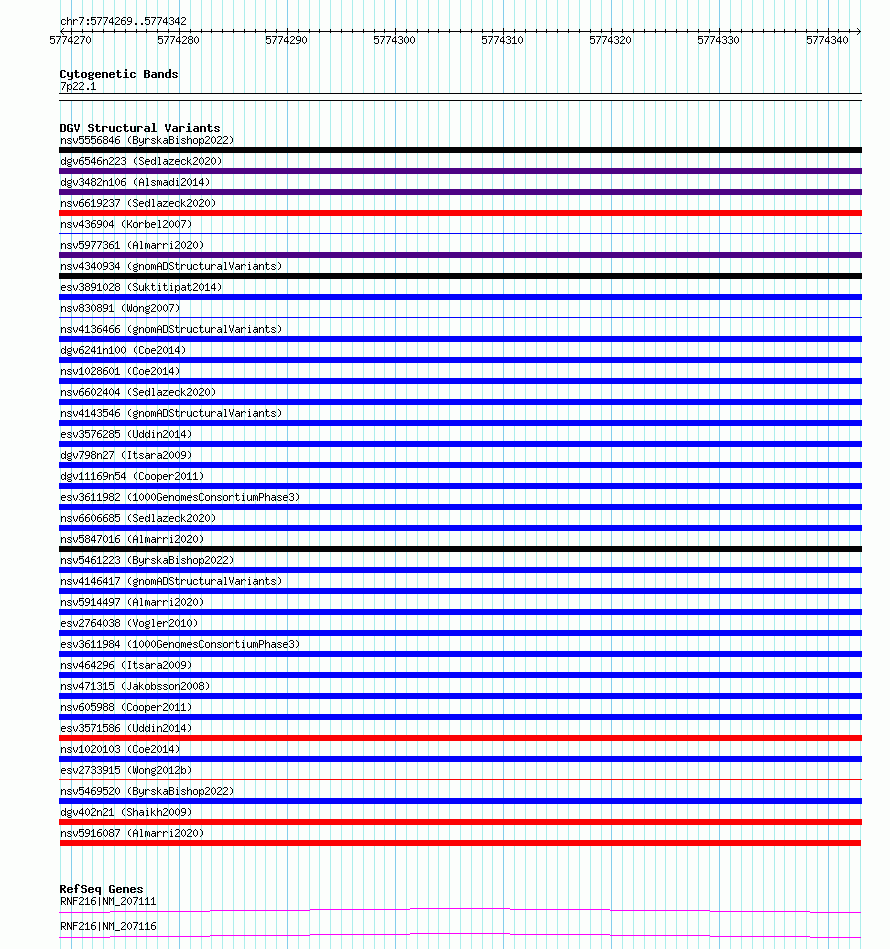
Task: Open nsv5914497 (Almarri2020) variant label
Action: (132, 602)
